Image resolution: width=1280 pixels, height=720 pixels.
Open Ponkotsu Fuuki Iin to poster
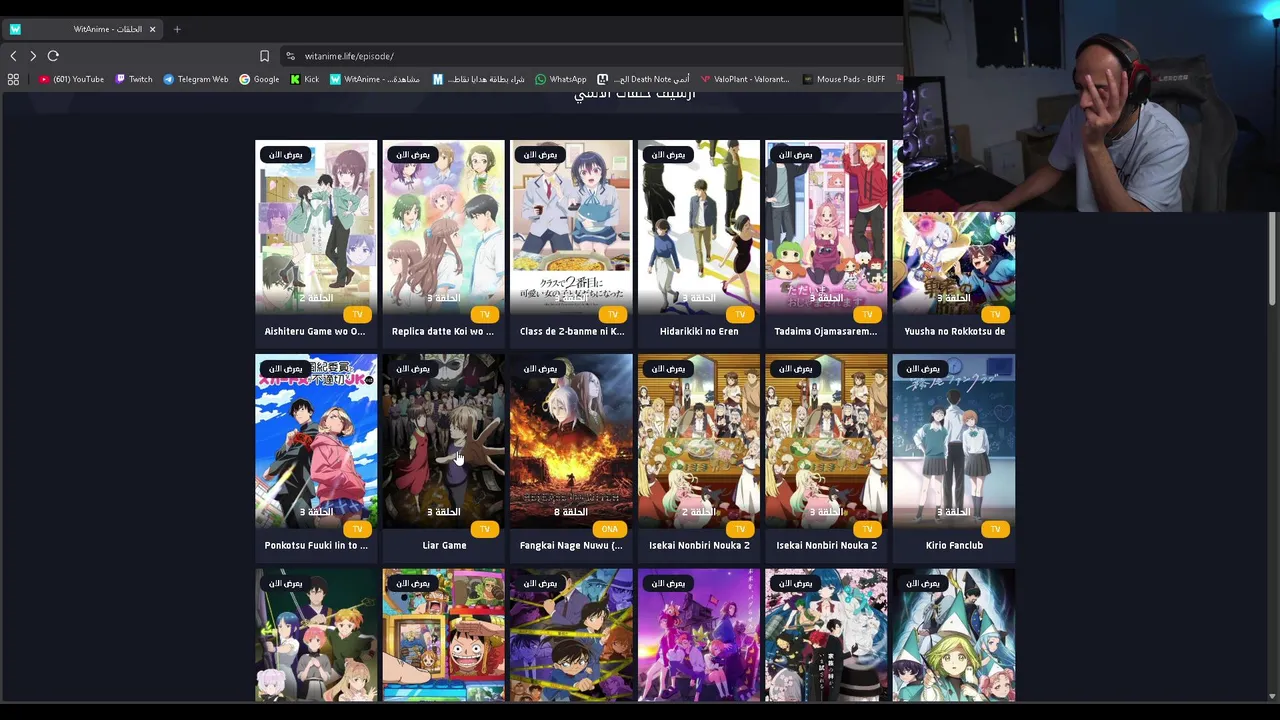(316, 441)
